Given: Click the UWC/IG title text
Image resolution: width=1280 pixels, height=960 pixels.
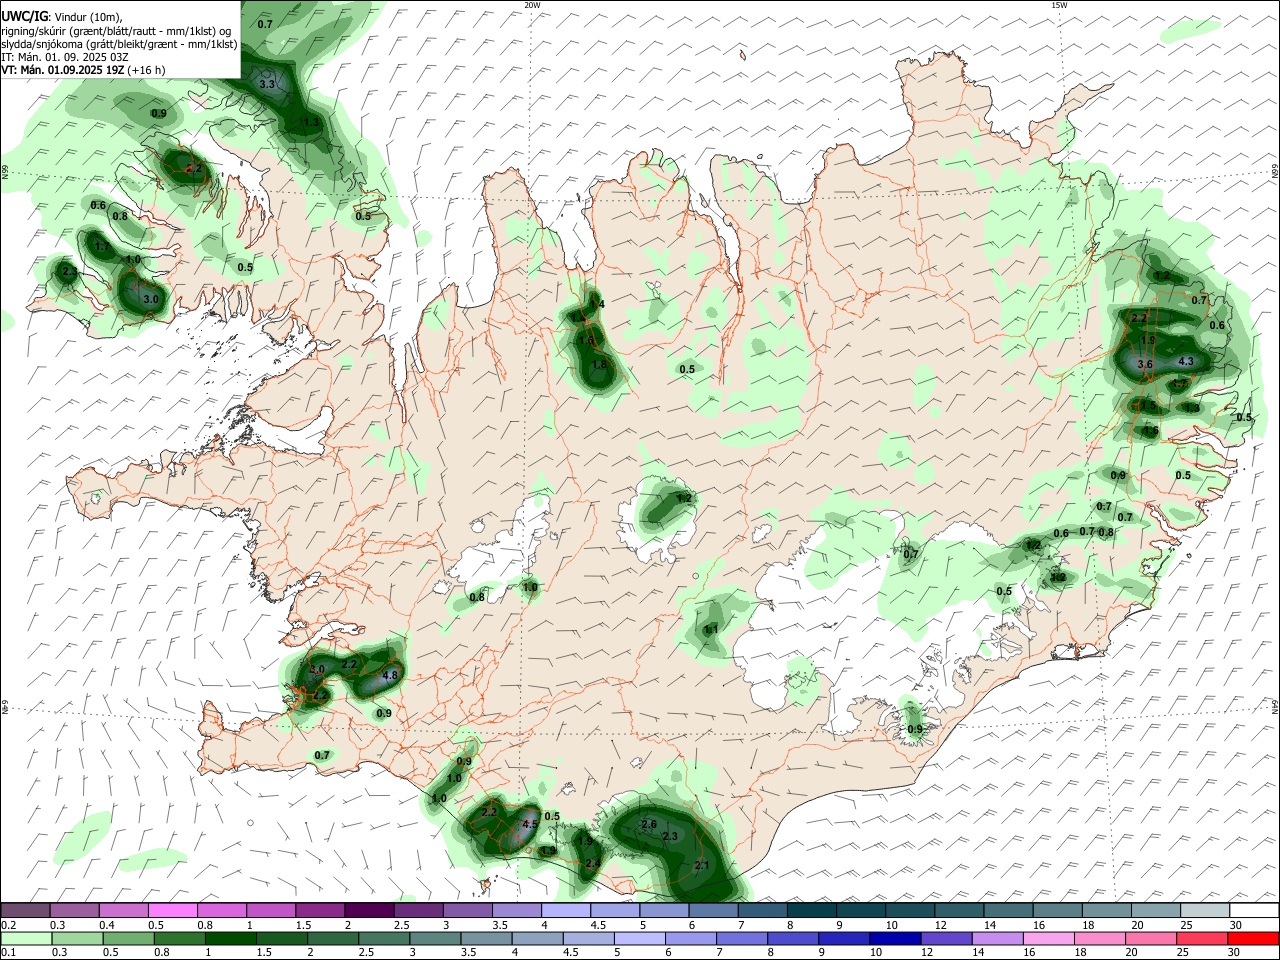Looking at the screenshot, I should click(x=23, y=16).
